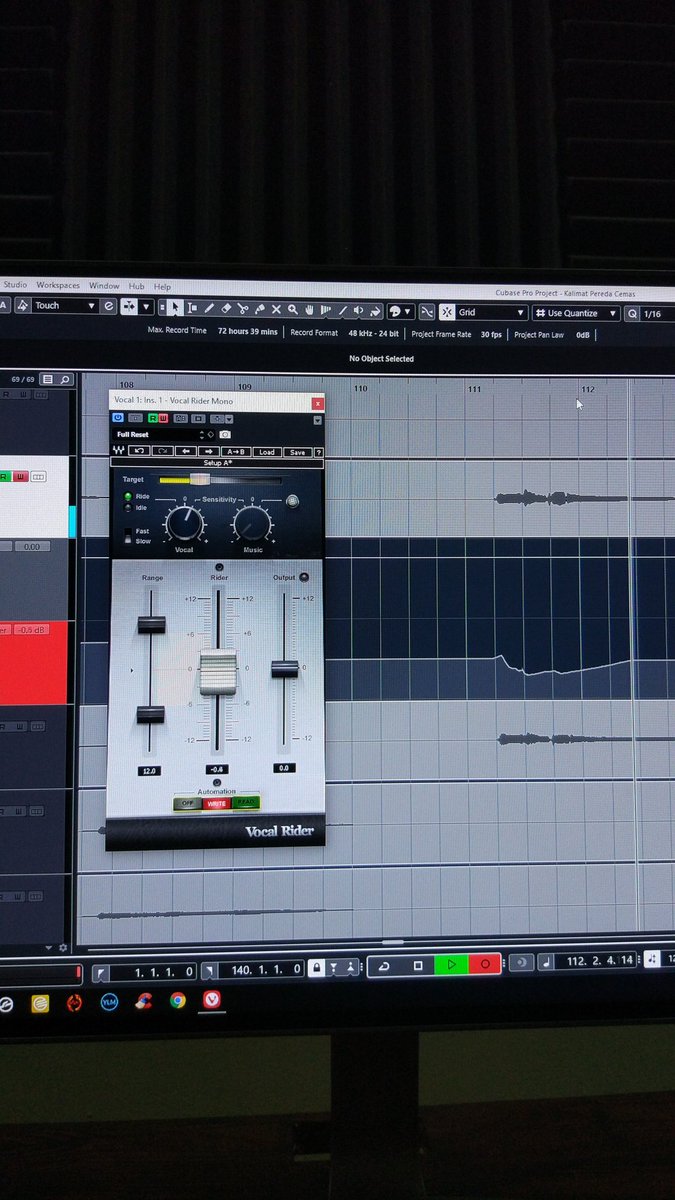The image size is (675, 1200).
Task: Select the Mute tool
Action: [x=276, y=310]
